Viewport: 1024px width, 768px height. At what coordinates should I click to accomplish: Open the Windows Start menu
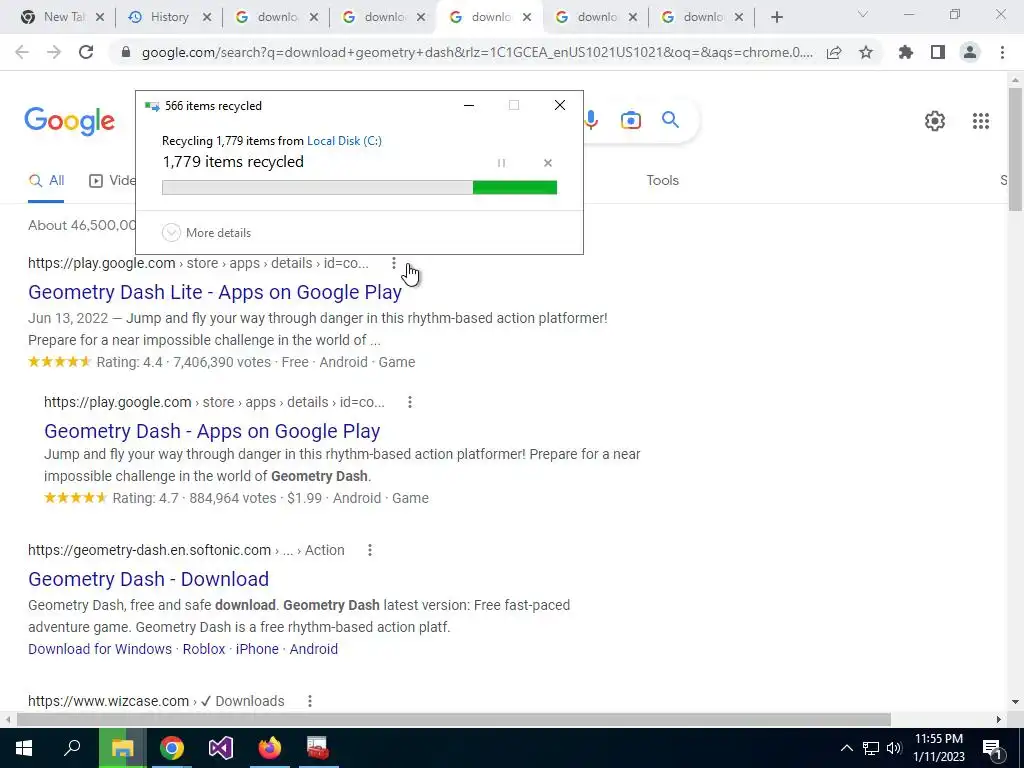(x=24, y=748)
